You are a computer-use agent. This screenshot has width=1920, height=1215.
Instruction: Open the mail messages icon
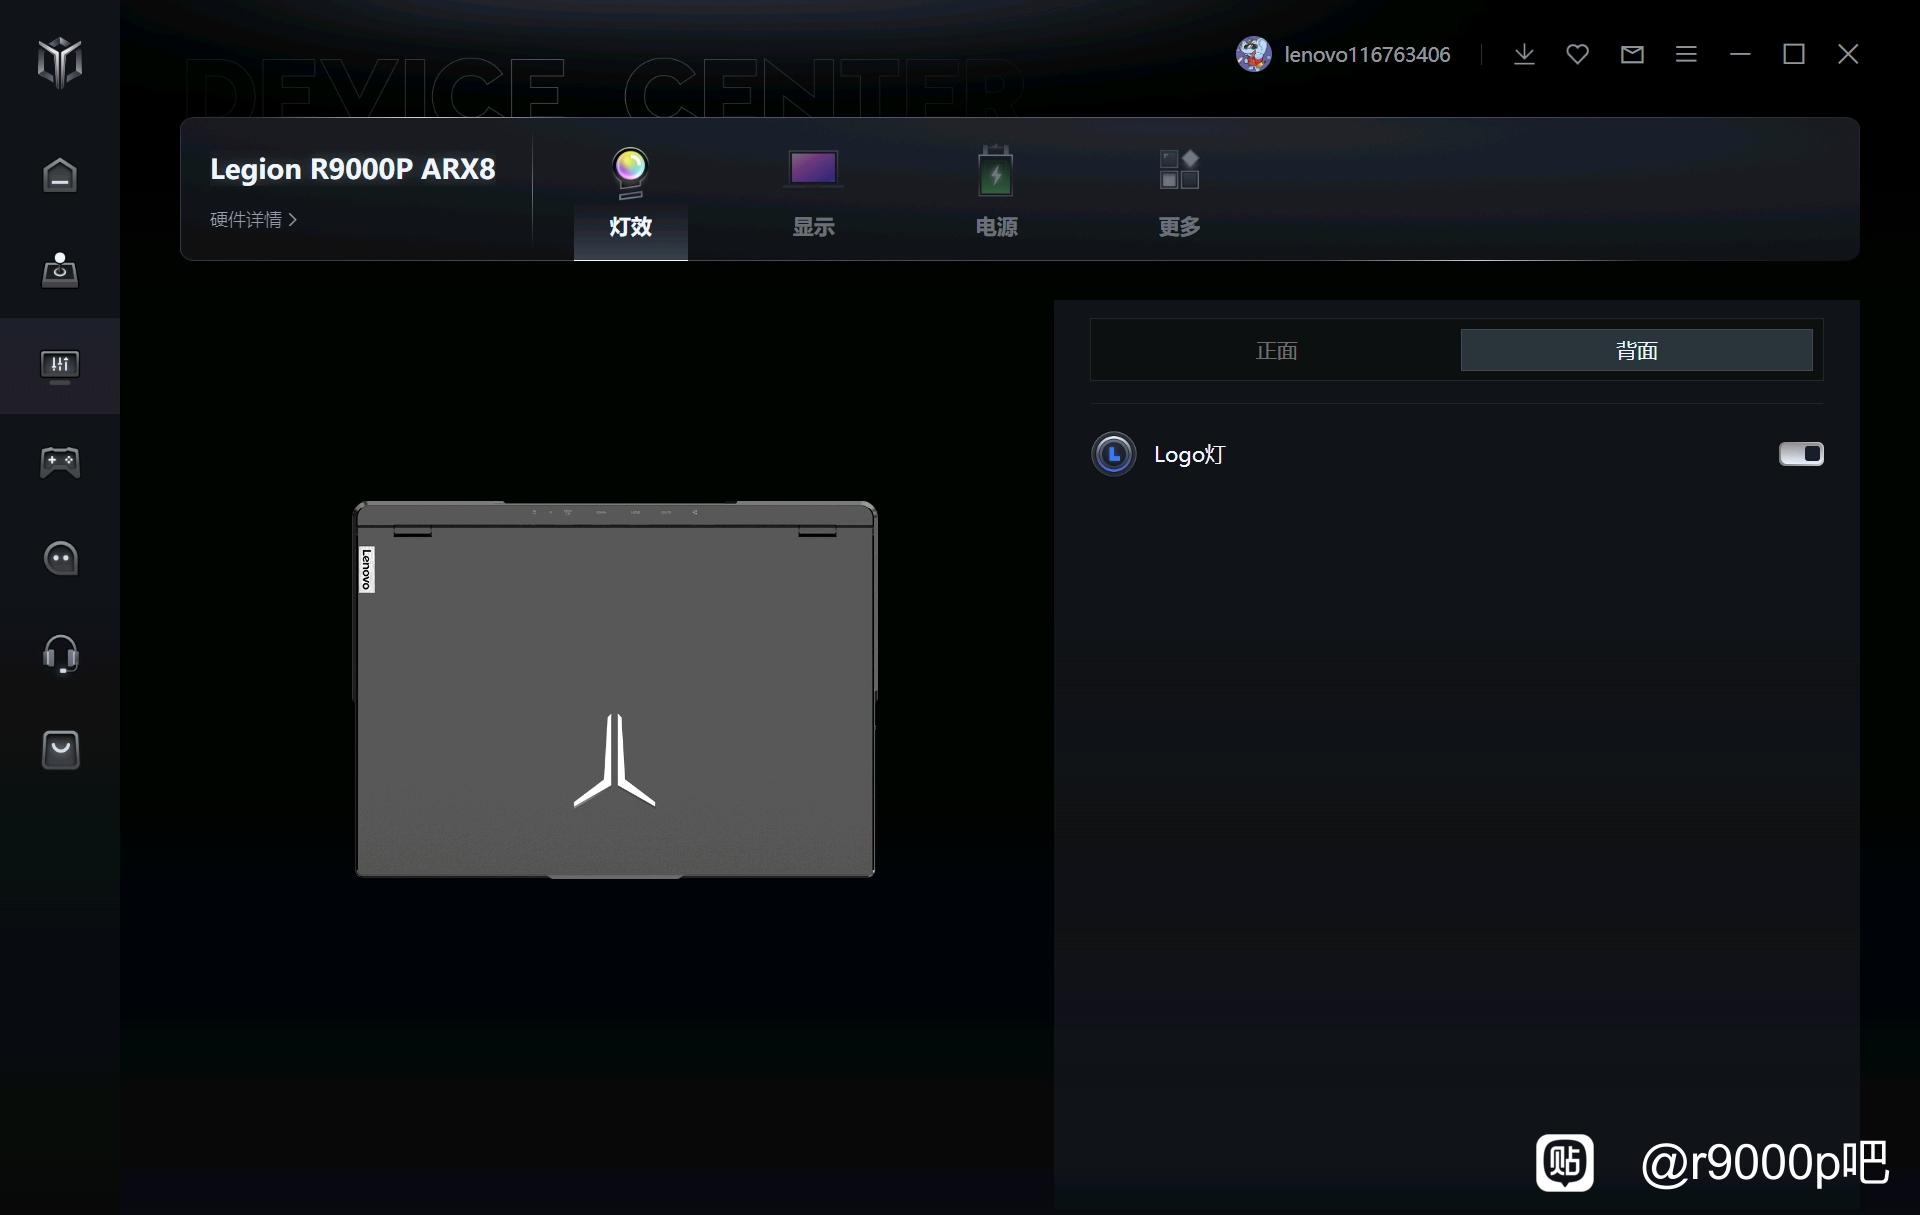point(1632,54)
